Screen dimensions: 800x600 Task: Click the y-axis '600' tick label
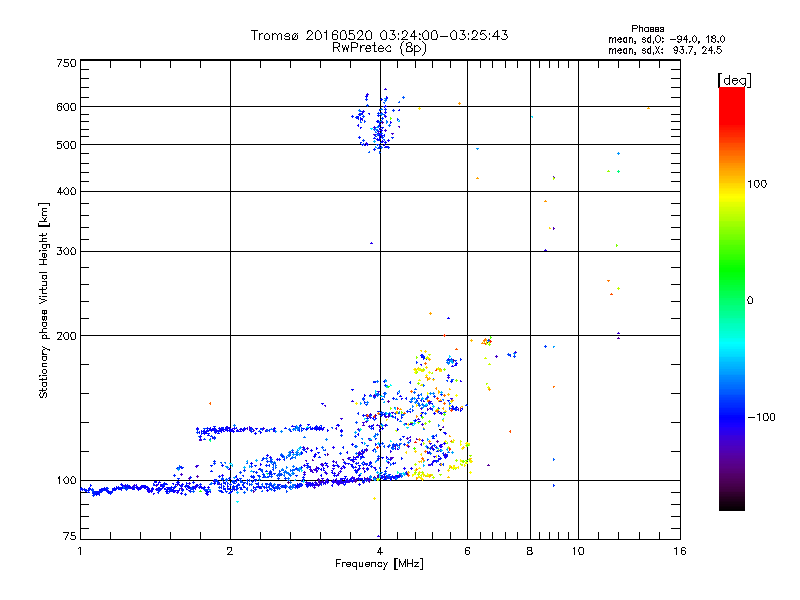click(x=66, y=107)
